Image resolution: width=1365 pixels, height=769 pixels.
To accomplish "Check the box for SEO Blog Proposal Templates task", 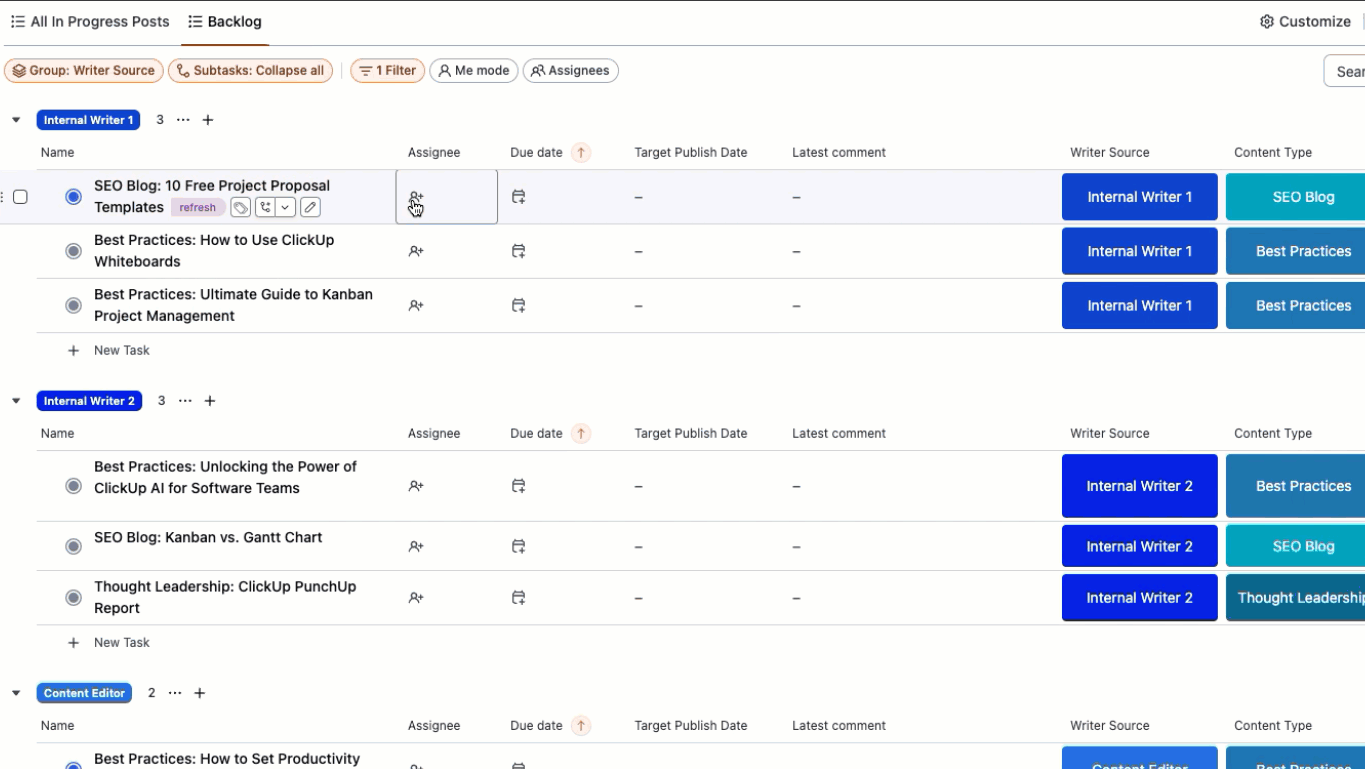I will pos(20,197).
